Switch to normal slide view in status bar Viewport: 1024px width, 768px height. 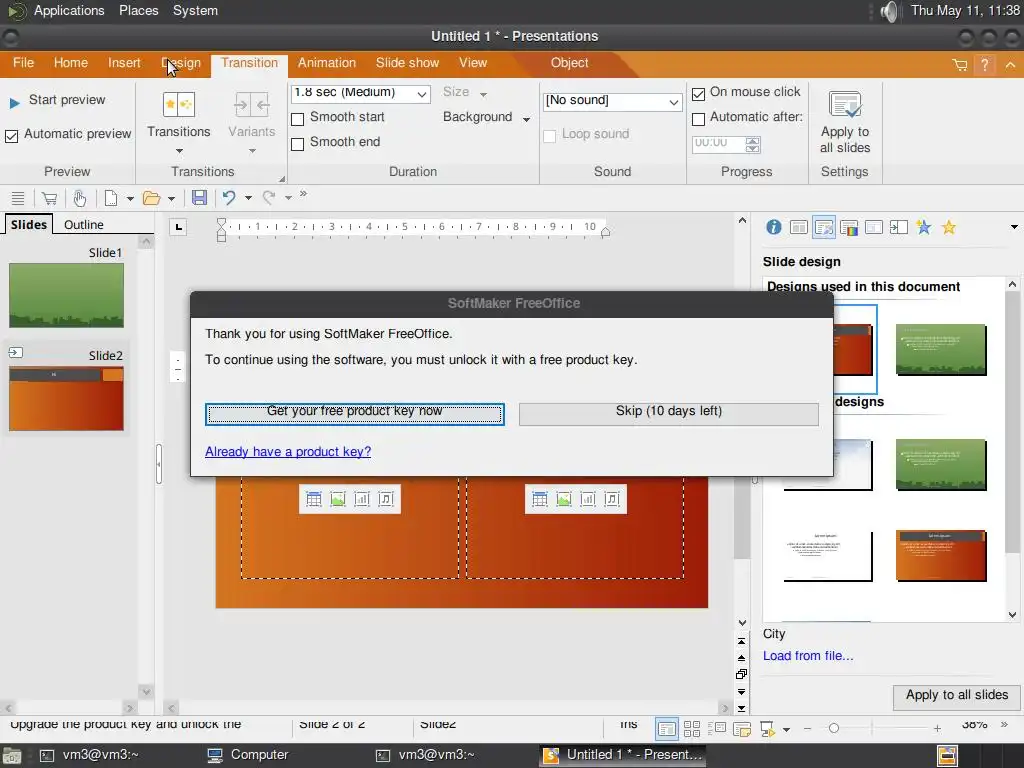coord(666,729)
